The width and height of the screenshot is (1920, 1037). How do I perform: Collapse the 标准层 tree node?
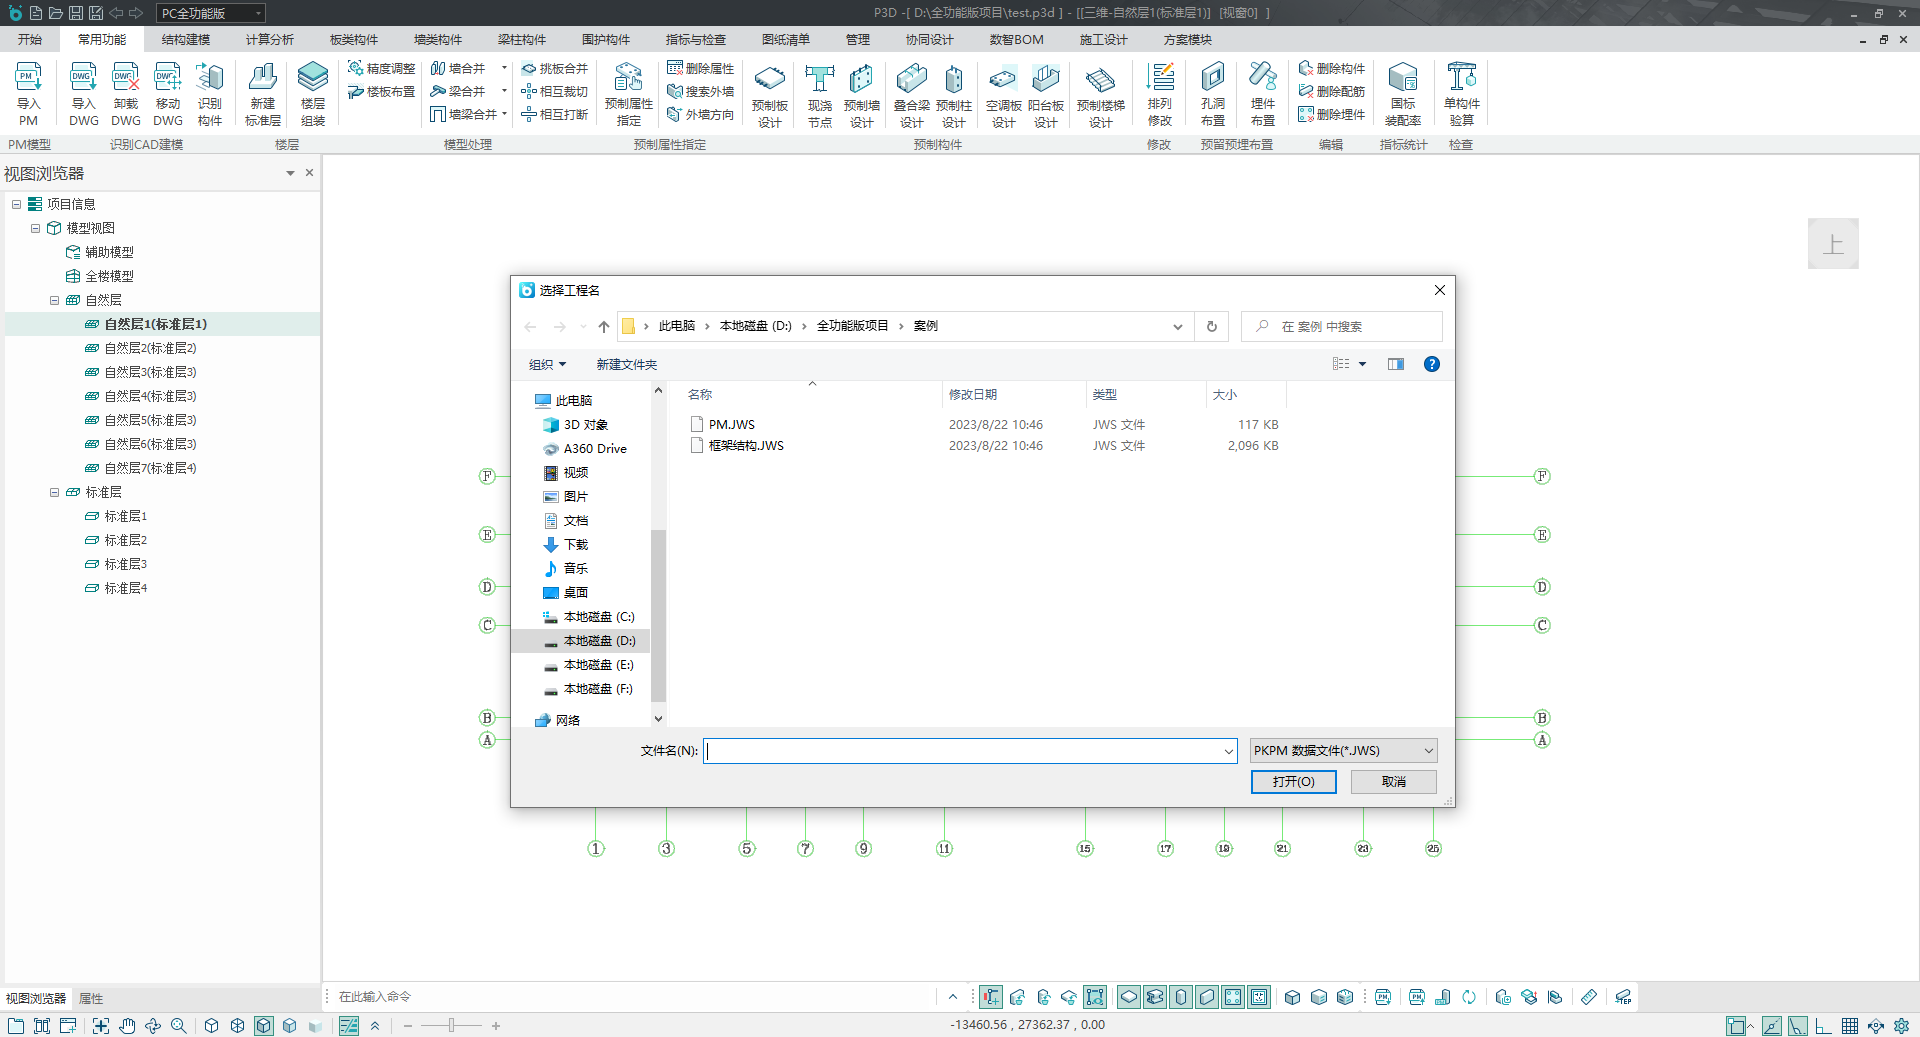point(55,492)
